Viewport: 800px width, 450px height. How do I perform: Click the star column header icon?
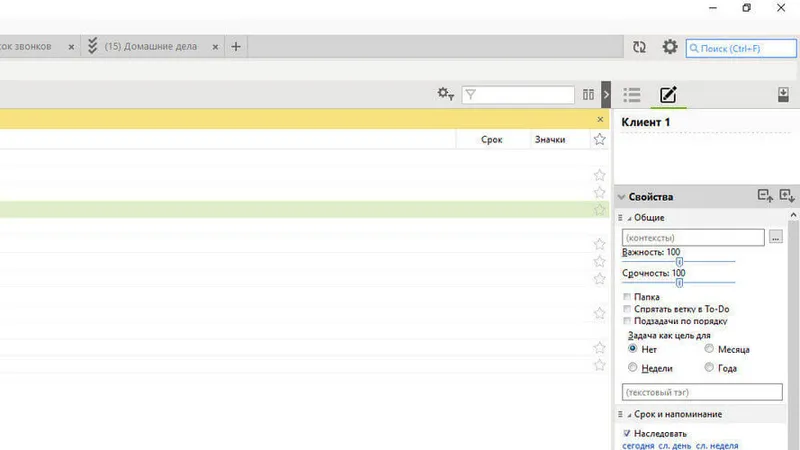point(599,139)
